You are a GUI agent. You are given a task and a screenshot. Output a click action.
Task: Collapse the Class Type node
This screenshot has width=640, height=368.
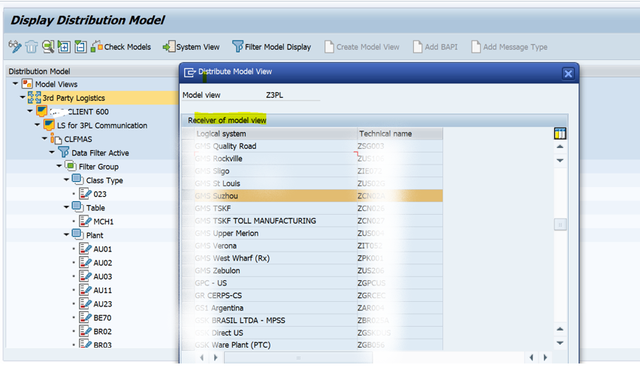pos(67,180)
